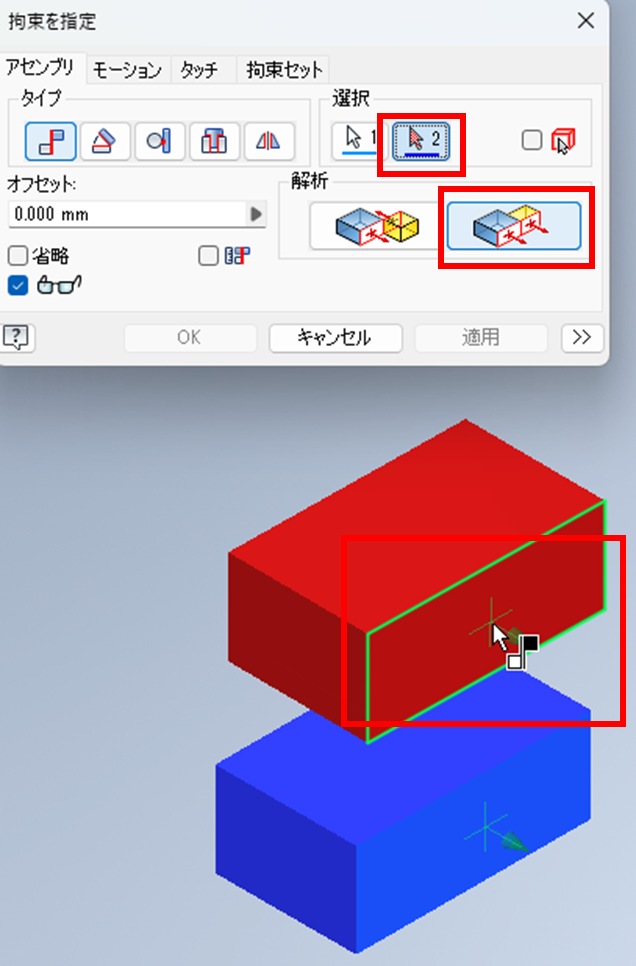The height and width of the screenshot is (966, 636).
Task: Activate first selection arrow button
Action: click(x=358, y=139)
